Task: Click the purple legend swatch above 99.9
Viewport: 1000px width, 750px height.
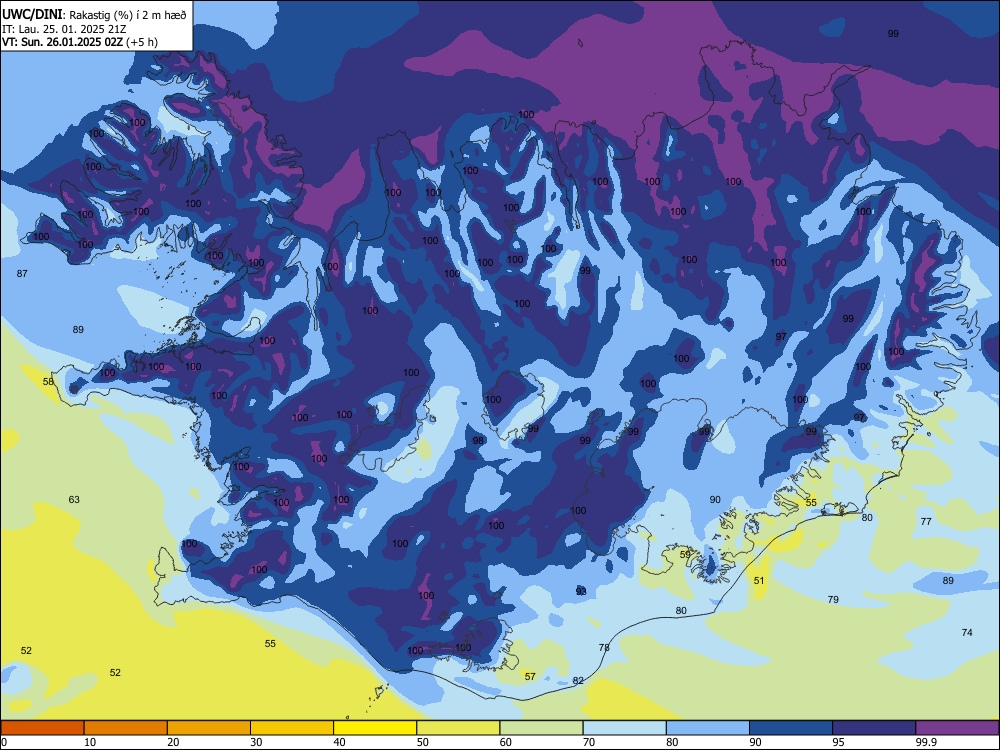Action: [957, 728]
